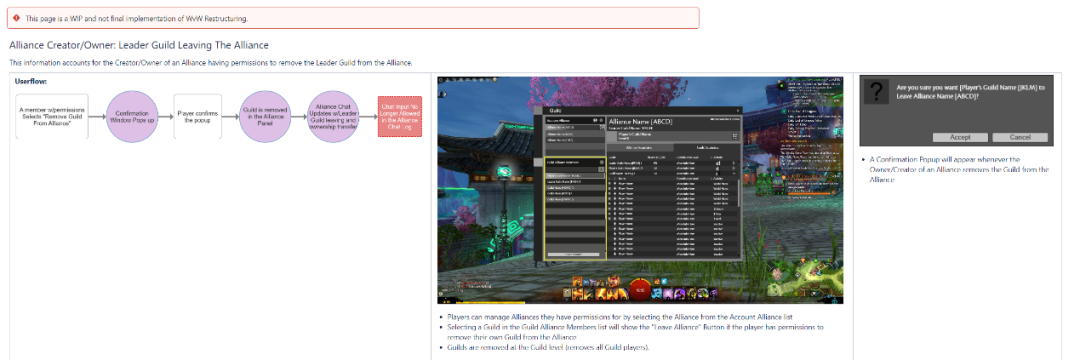The height and width of the screenshot is (360, 1080).
Task: Click the "Guild is removed in the Alliance Panel" circle
Action: pos(265,116)
